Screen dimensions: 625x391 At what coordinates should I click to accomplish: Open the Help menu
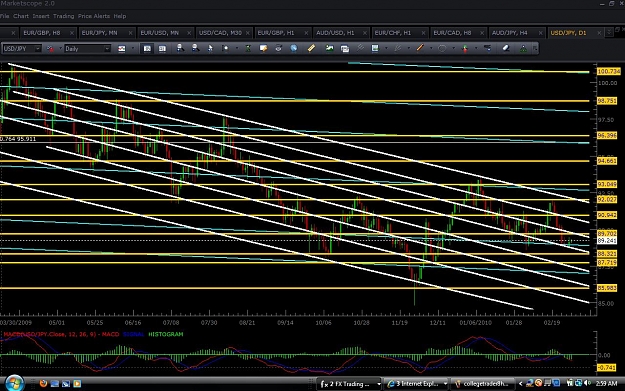click(x=120, y=16)
